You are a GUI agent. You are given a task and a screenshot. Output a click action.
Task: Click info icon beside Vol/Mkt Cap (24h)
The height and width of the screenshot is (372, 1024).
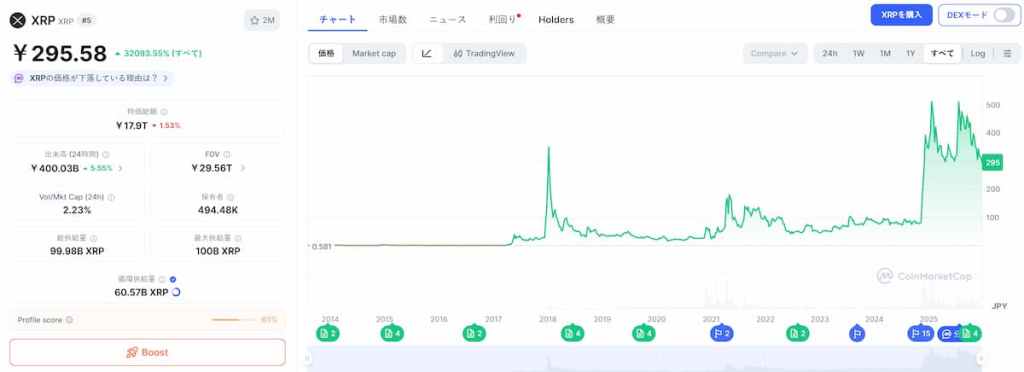(111, 196)
